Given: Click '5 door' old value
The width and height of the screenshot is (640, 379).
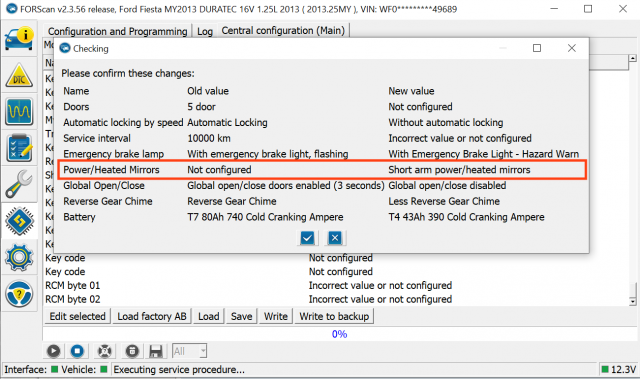Looking at the screenshot, I should click(201, 107).
